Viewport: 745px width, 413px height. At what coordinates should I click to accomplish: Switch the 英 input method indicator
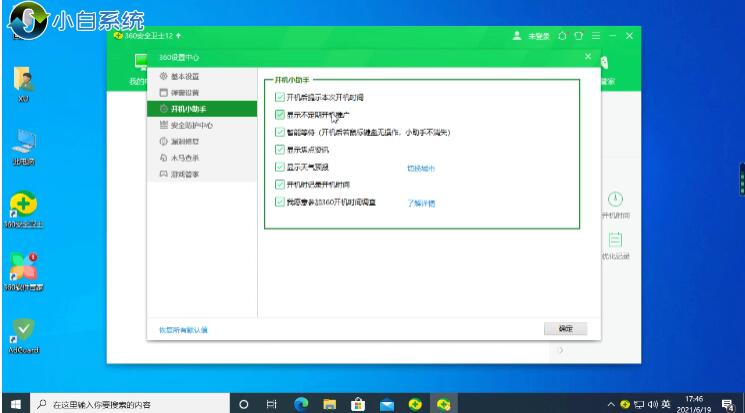pos(666,404)
